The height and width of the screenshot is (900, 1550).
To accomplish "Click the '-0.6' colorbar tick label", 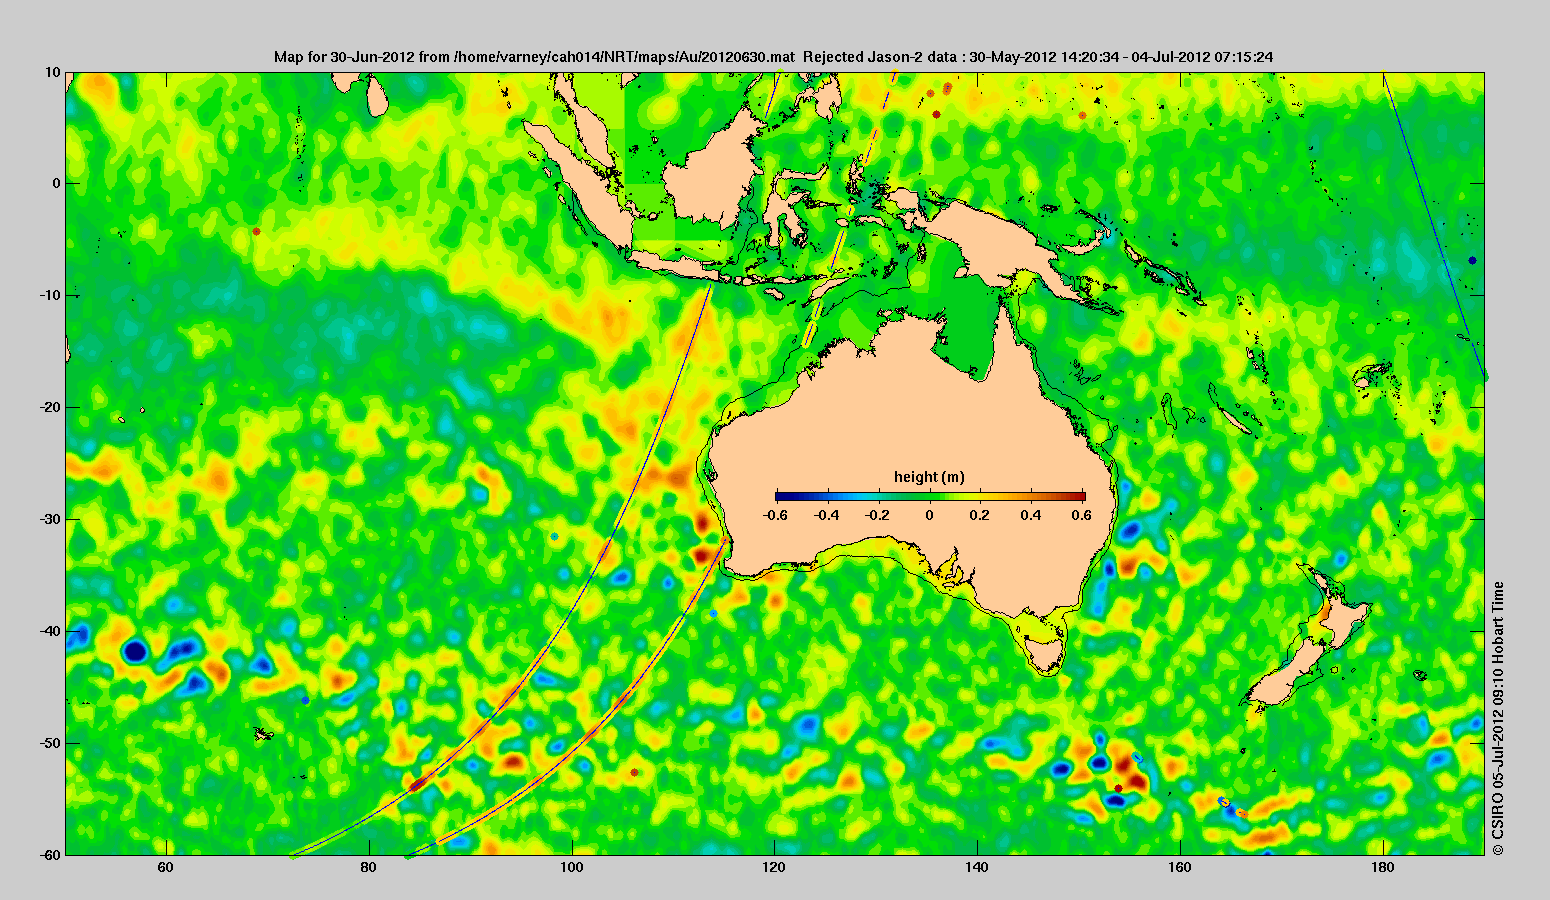I will (774, 515).
